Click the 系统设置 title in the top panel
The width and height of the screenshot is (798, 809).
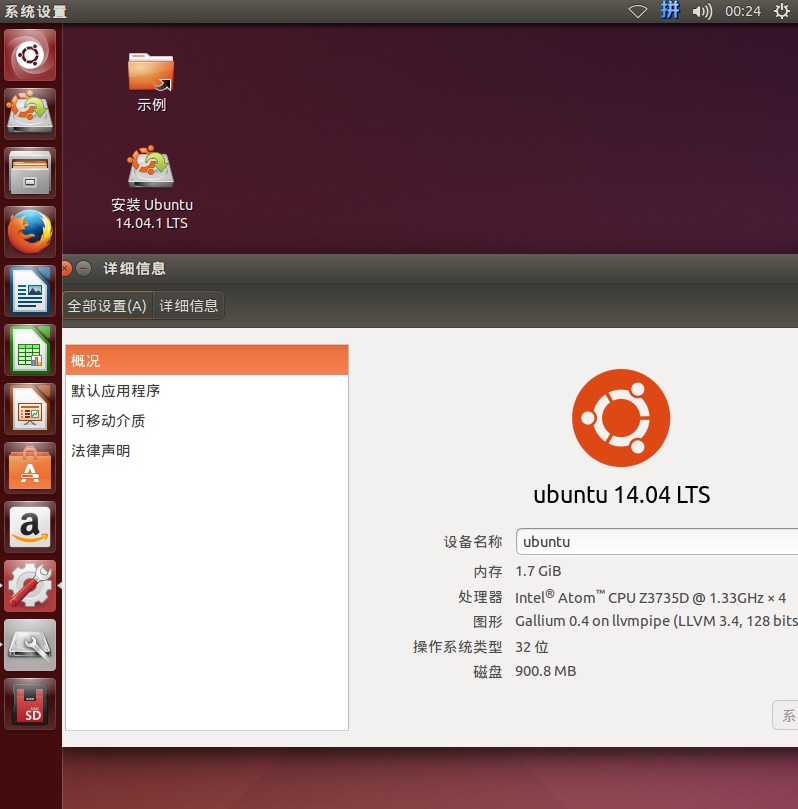click(36, 11)
